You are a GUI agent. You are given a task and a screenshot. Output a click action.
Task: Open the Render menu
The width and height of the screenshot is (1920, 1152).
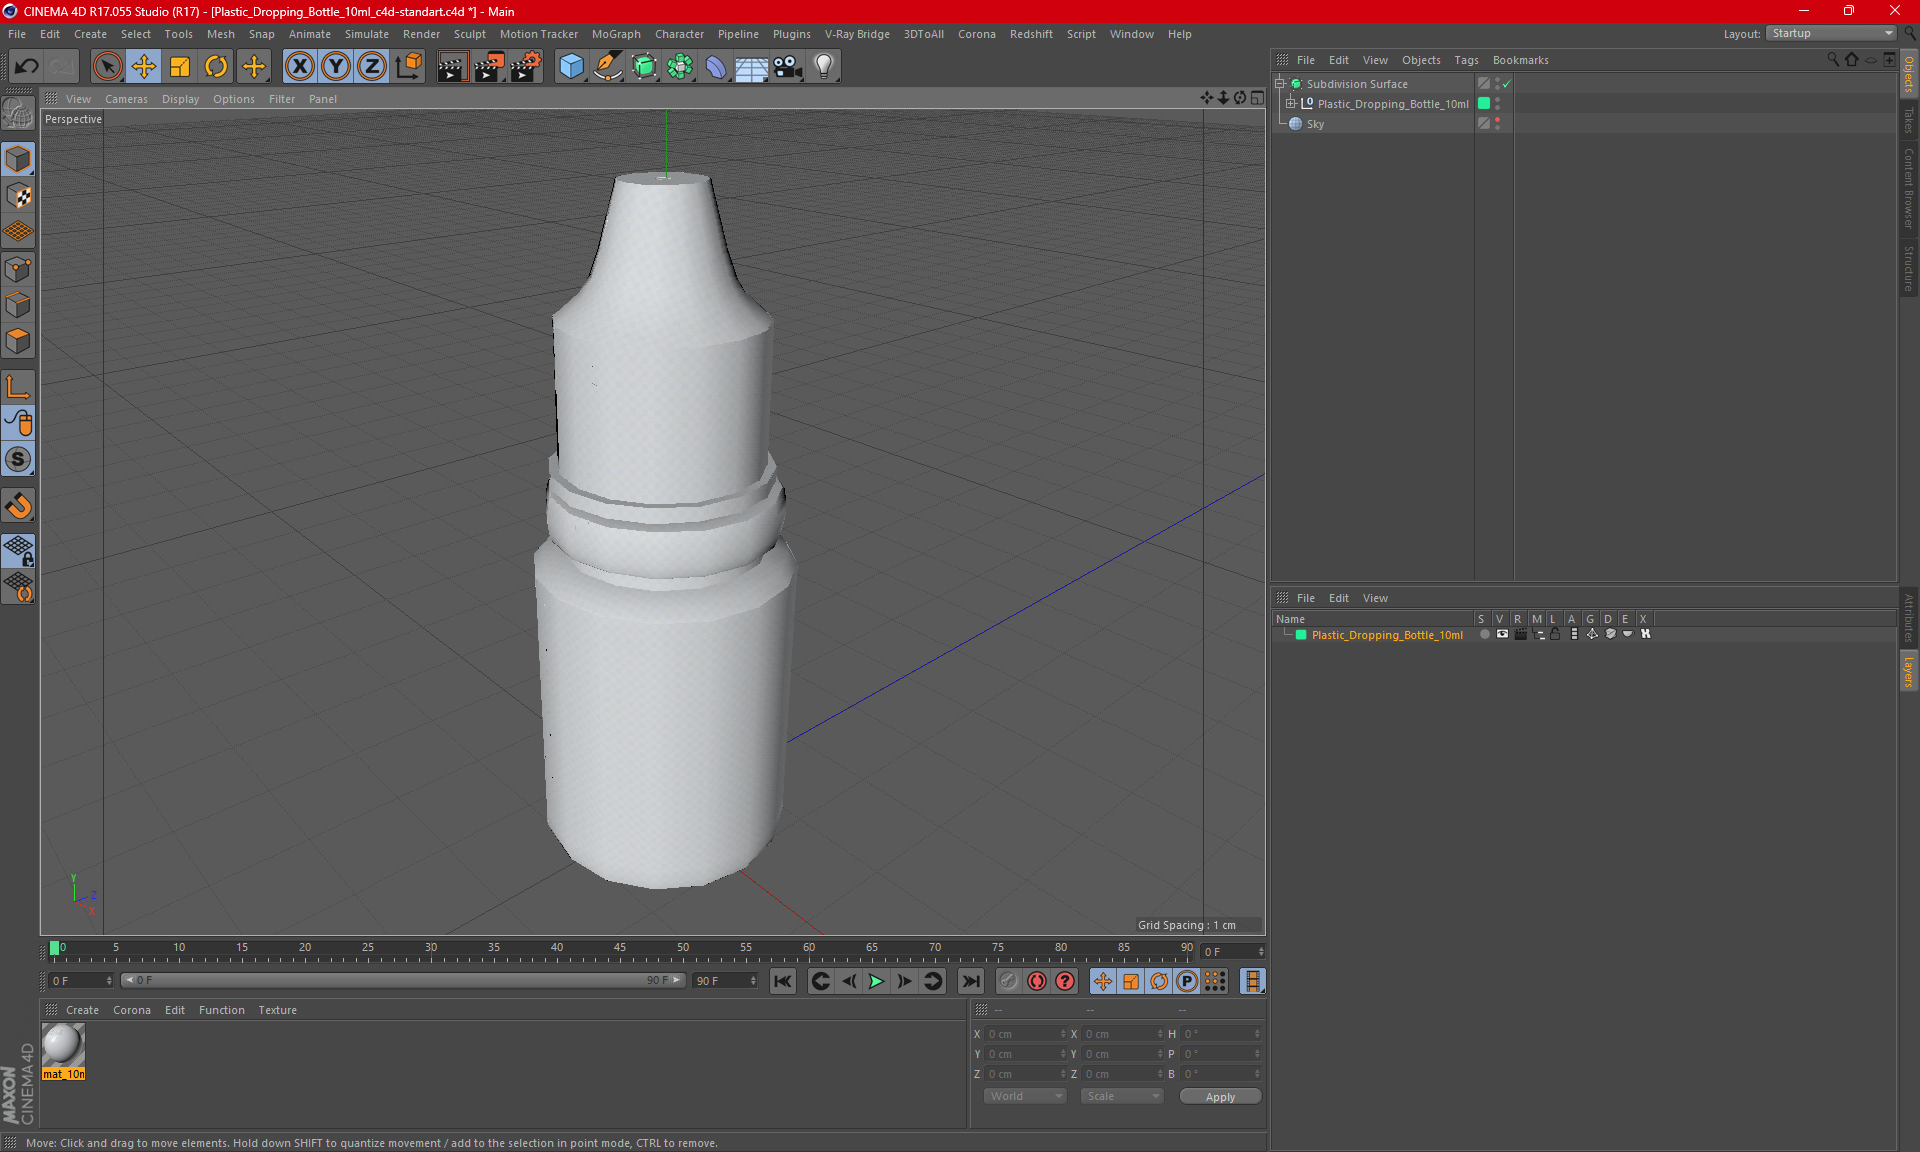[421, 34]
